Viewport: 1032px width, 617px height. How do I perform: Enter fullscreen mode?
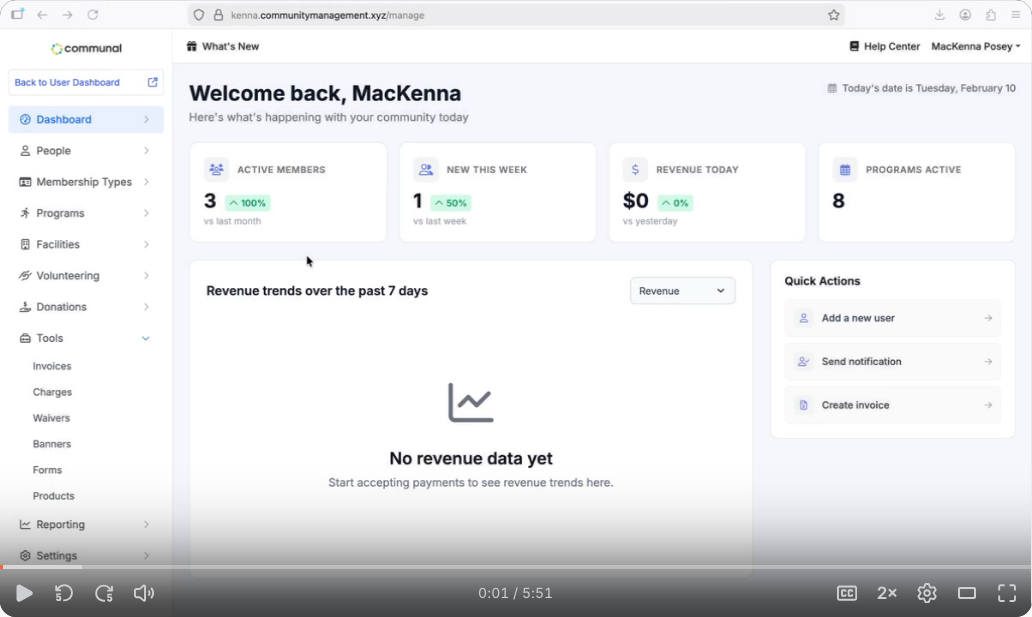click(x=1007, y=593)
